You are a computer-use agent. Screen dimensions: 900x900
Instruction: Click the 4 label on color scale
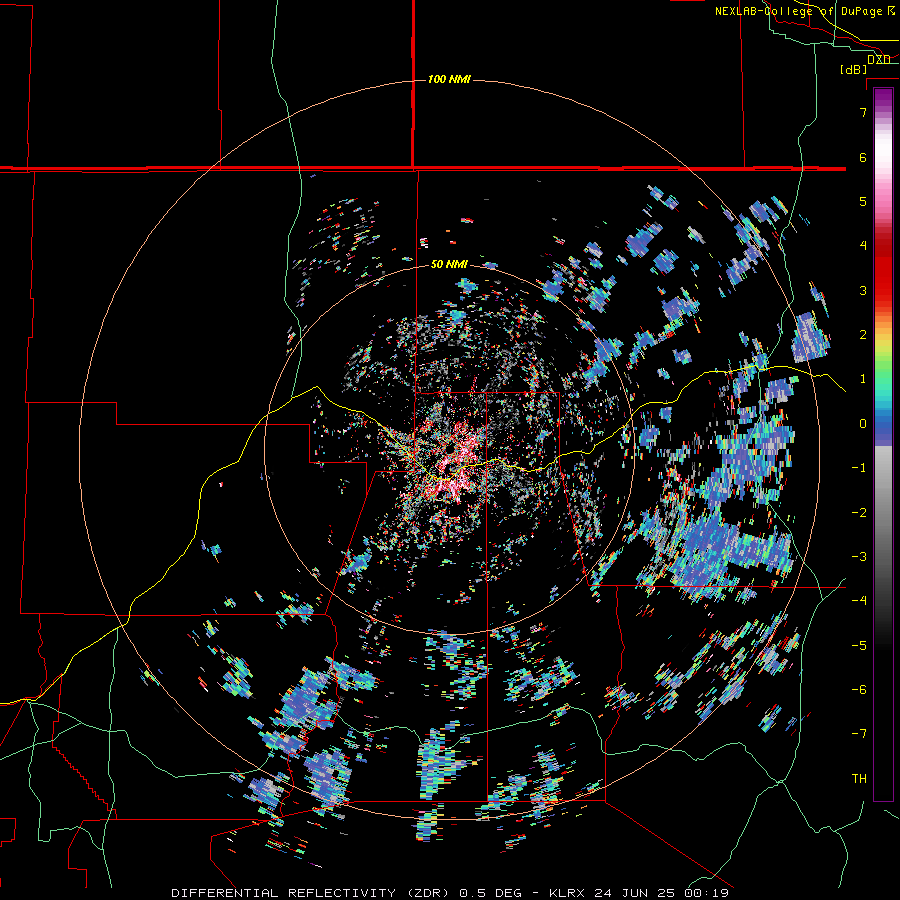tap(863, 246)
